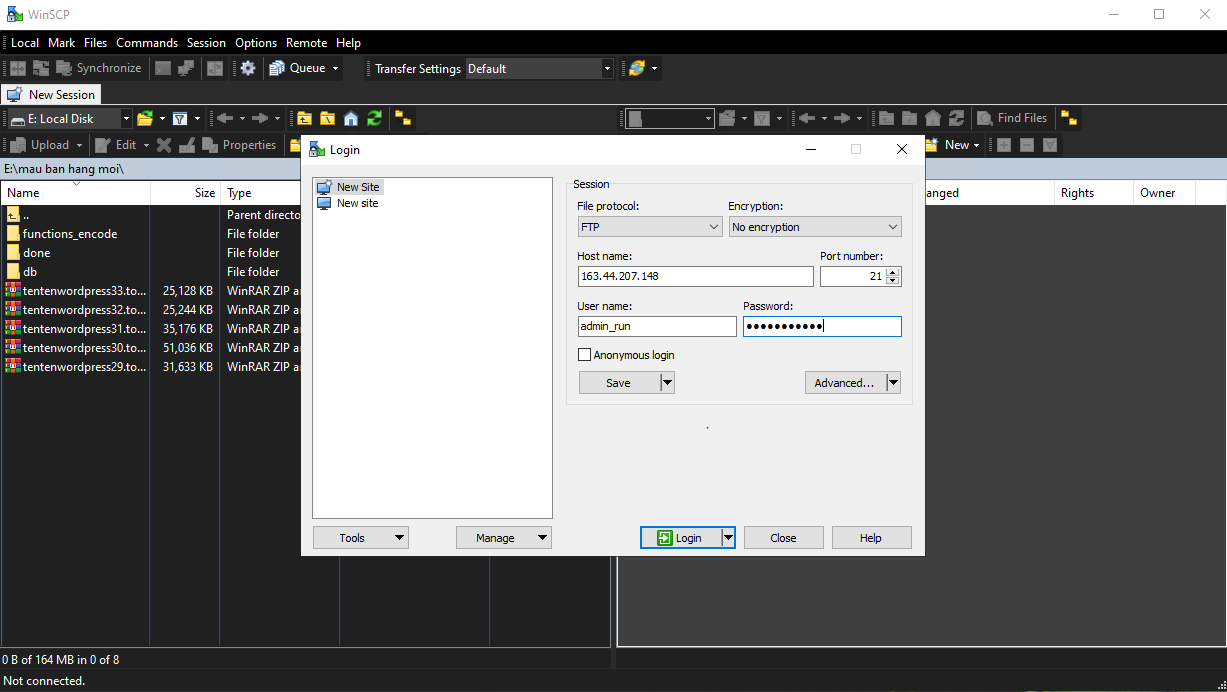Click the Help button in Login dialog
1227x692 pixels.
coord(871,538)
